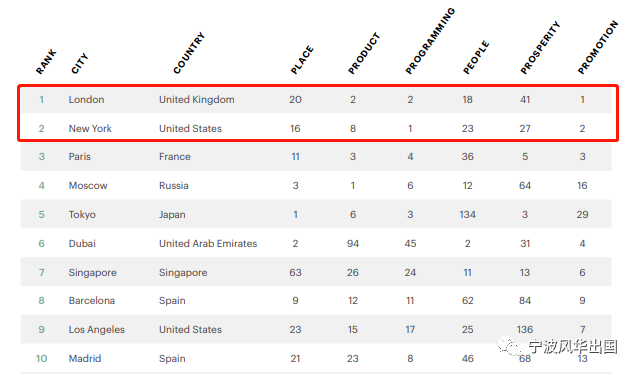Select the London city cell

86,100
